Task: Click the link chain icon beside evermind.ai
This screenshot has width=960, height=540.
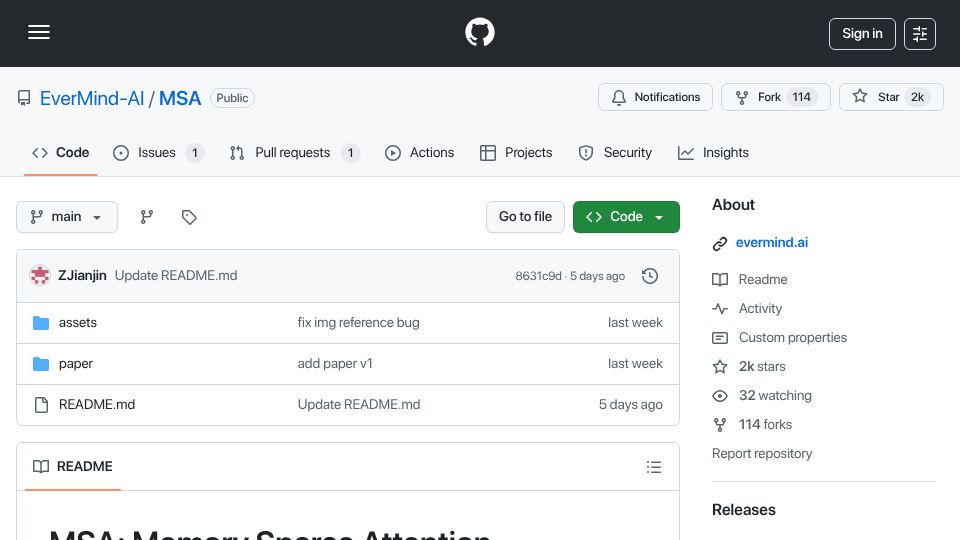Action: coord(720,244)
